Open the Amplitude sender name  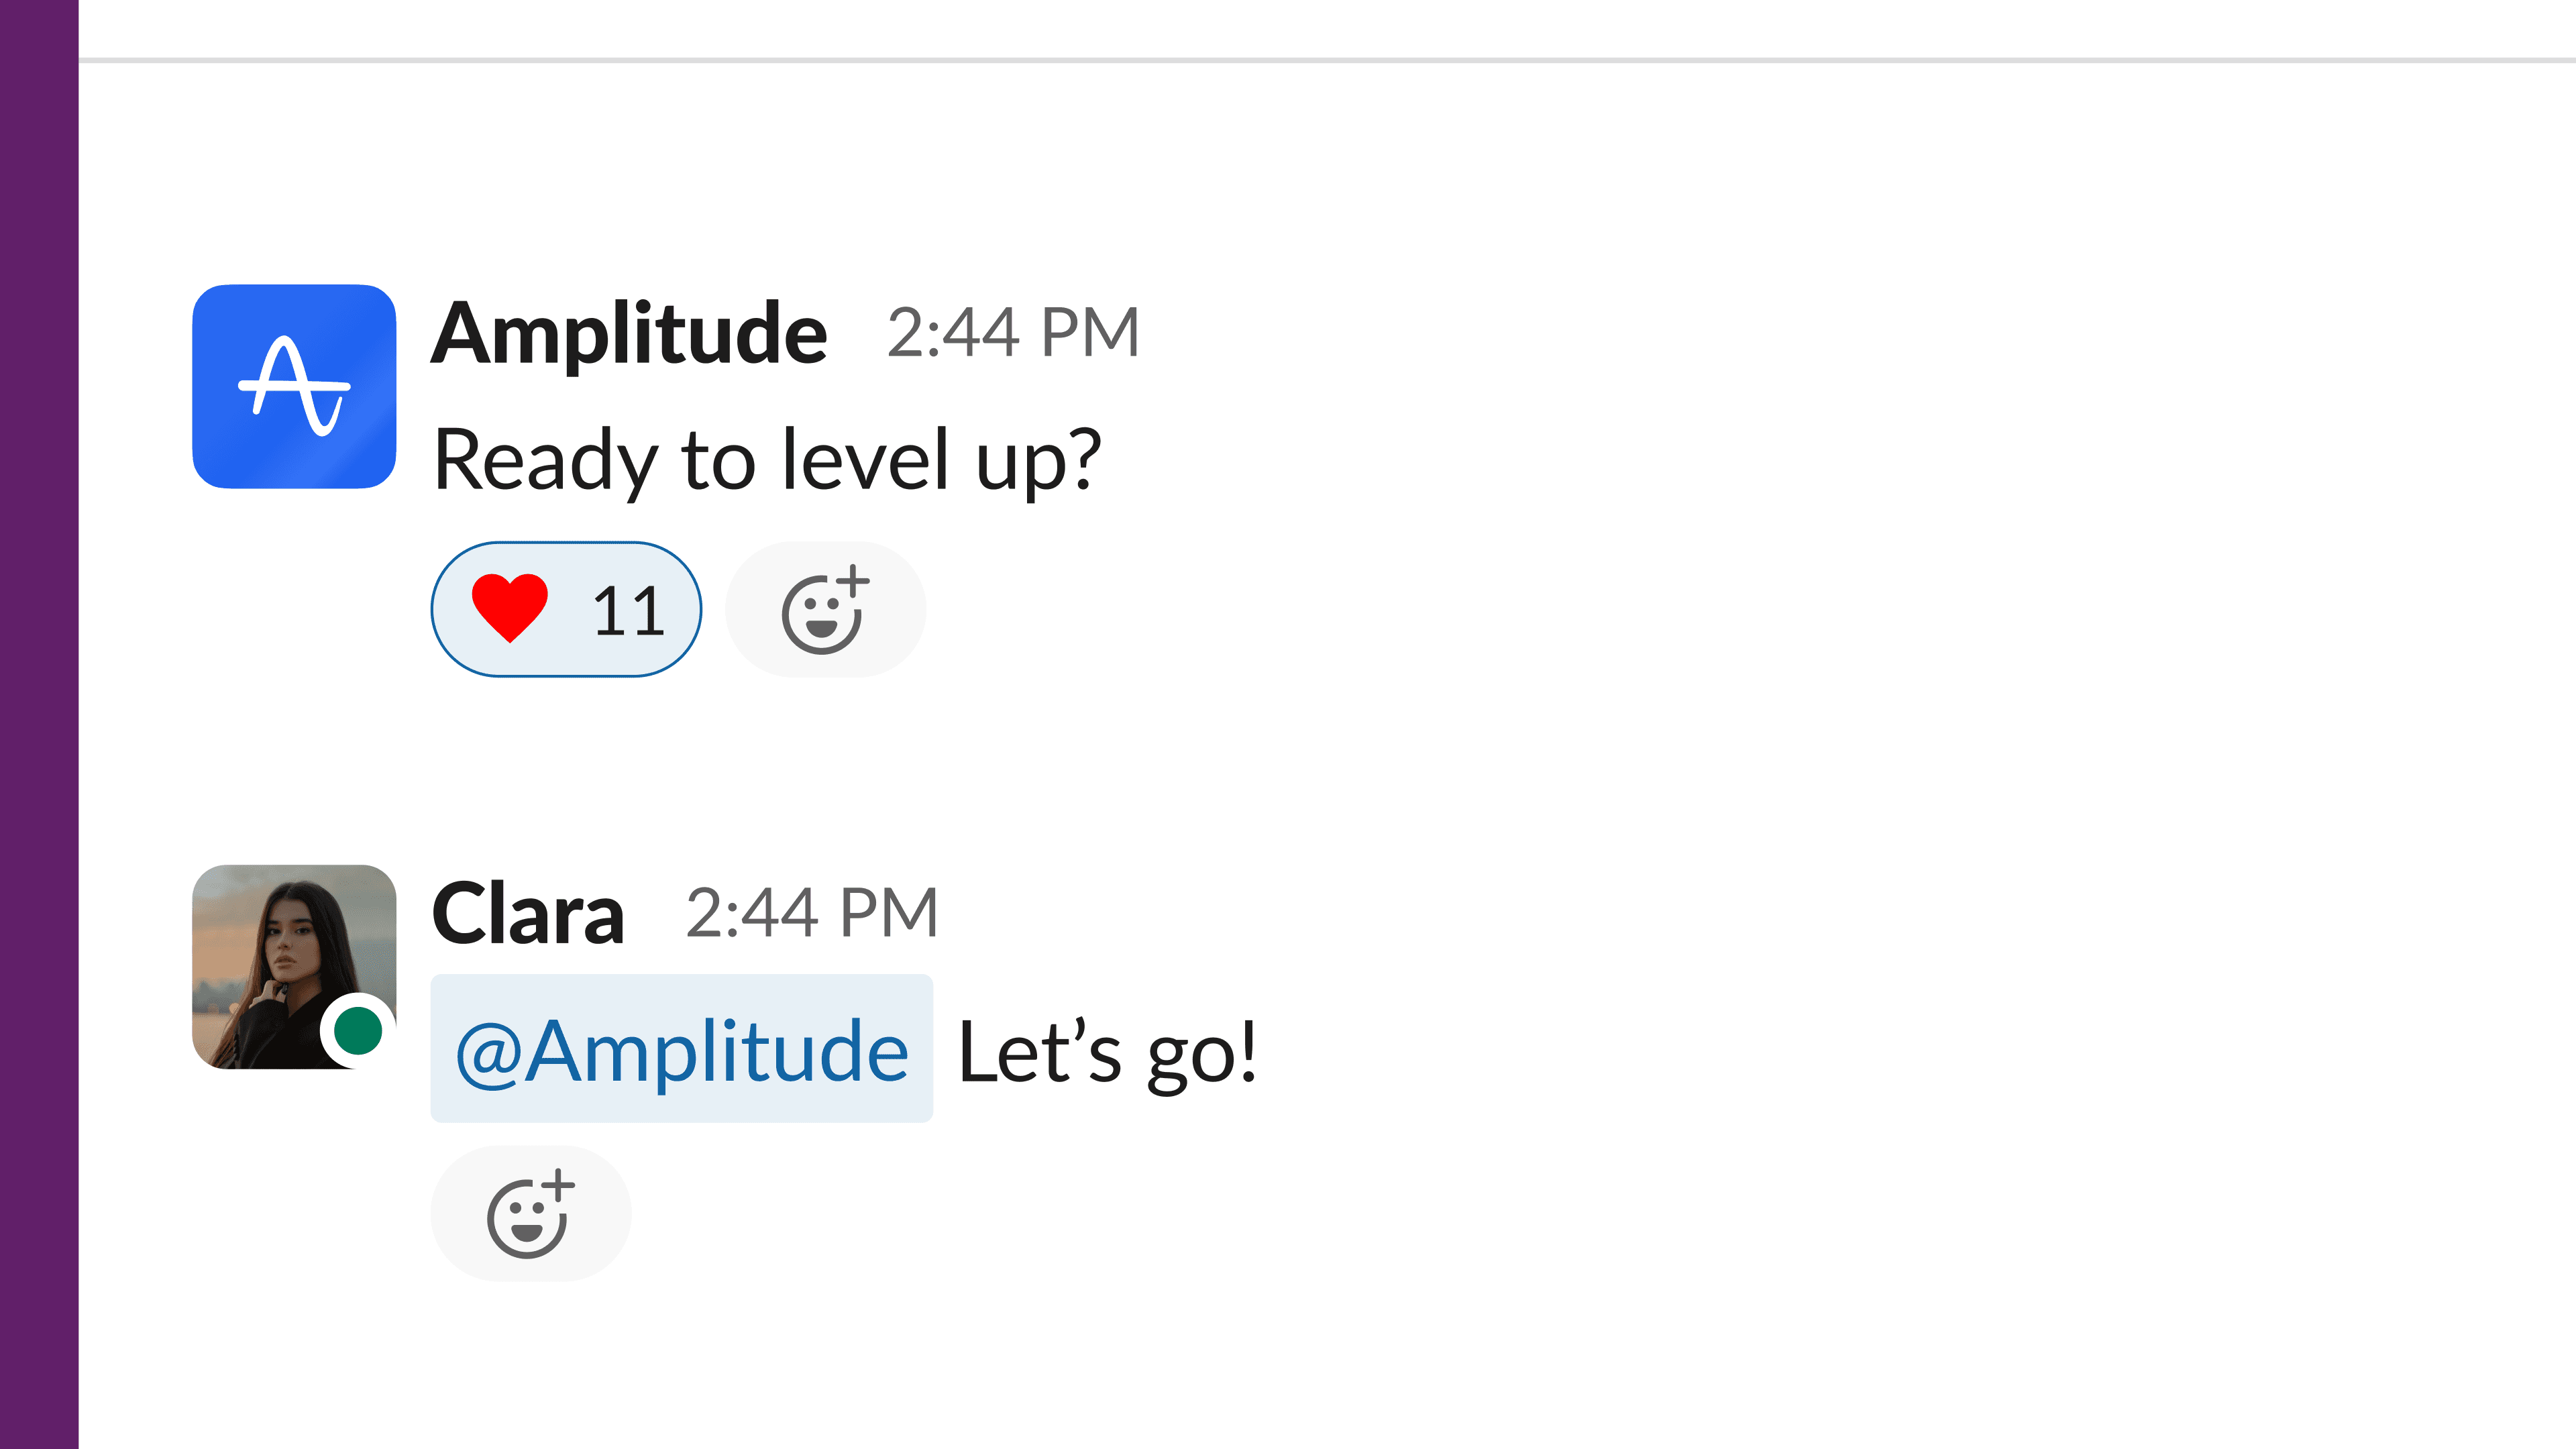pyautogui.click(x=629, y=333)
